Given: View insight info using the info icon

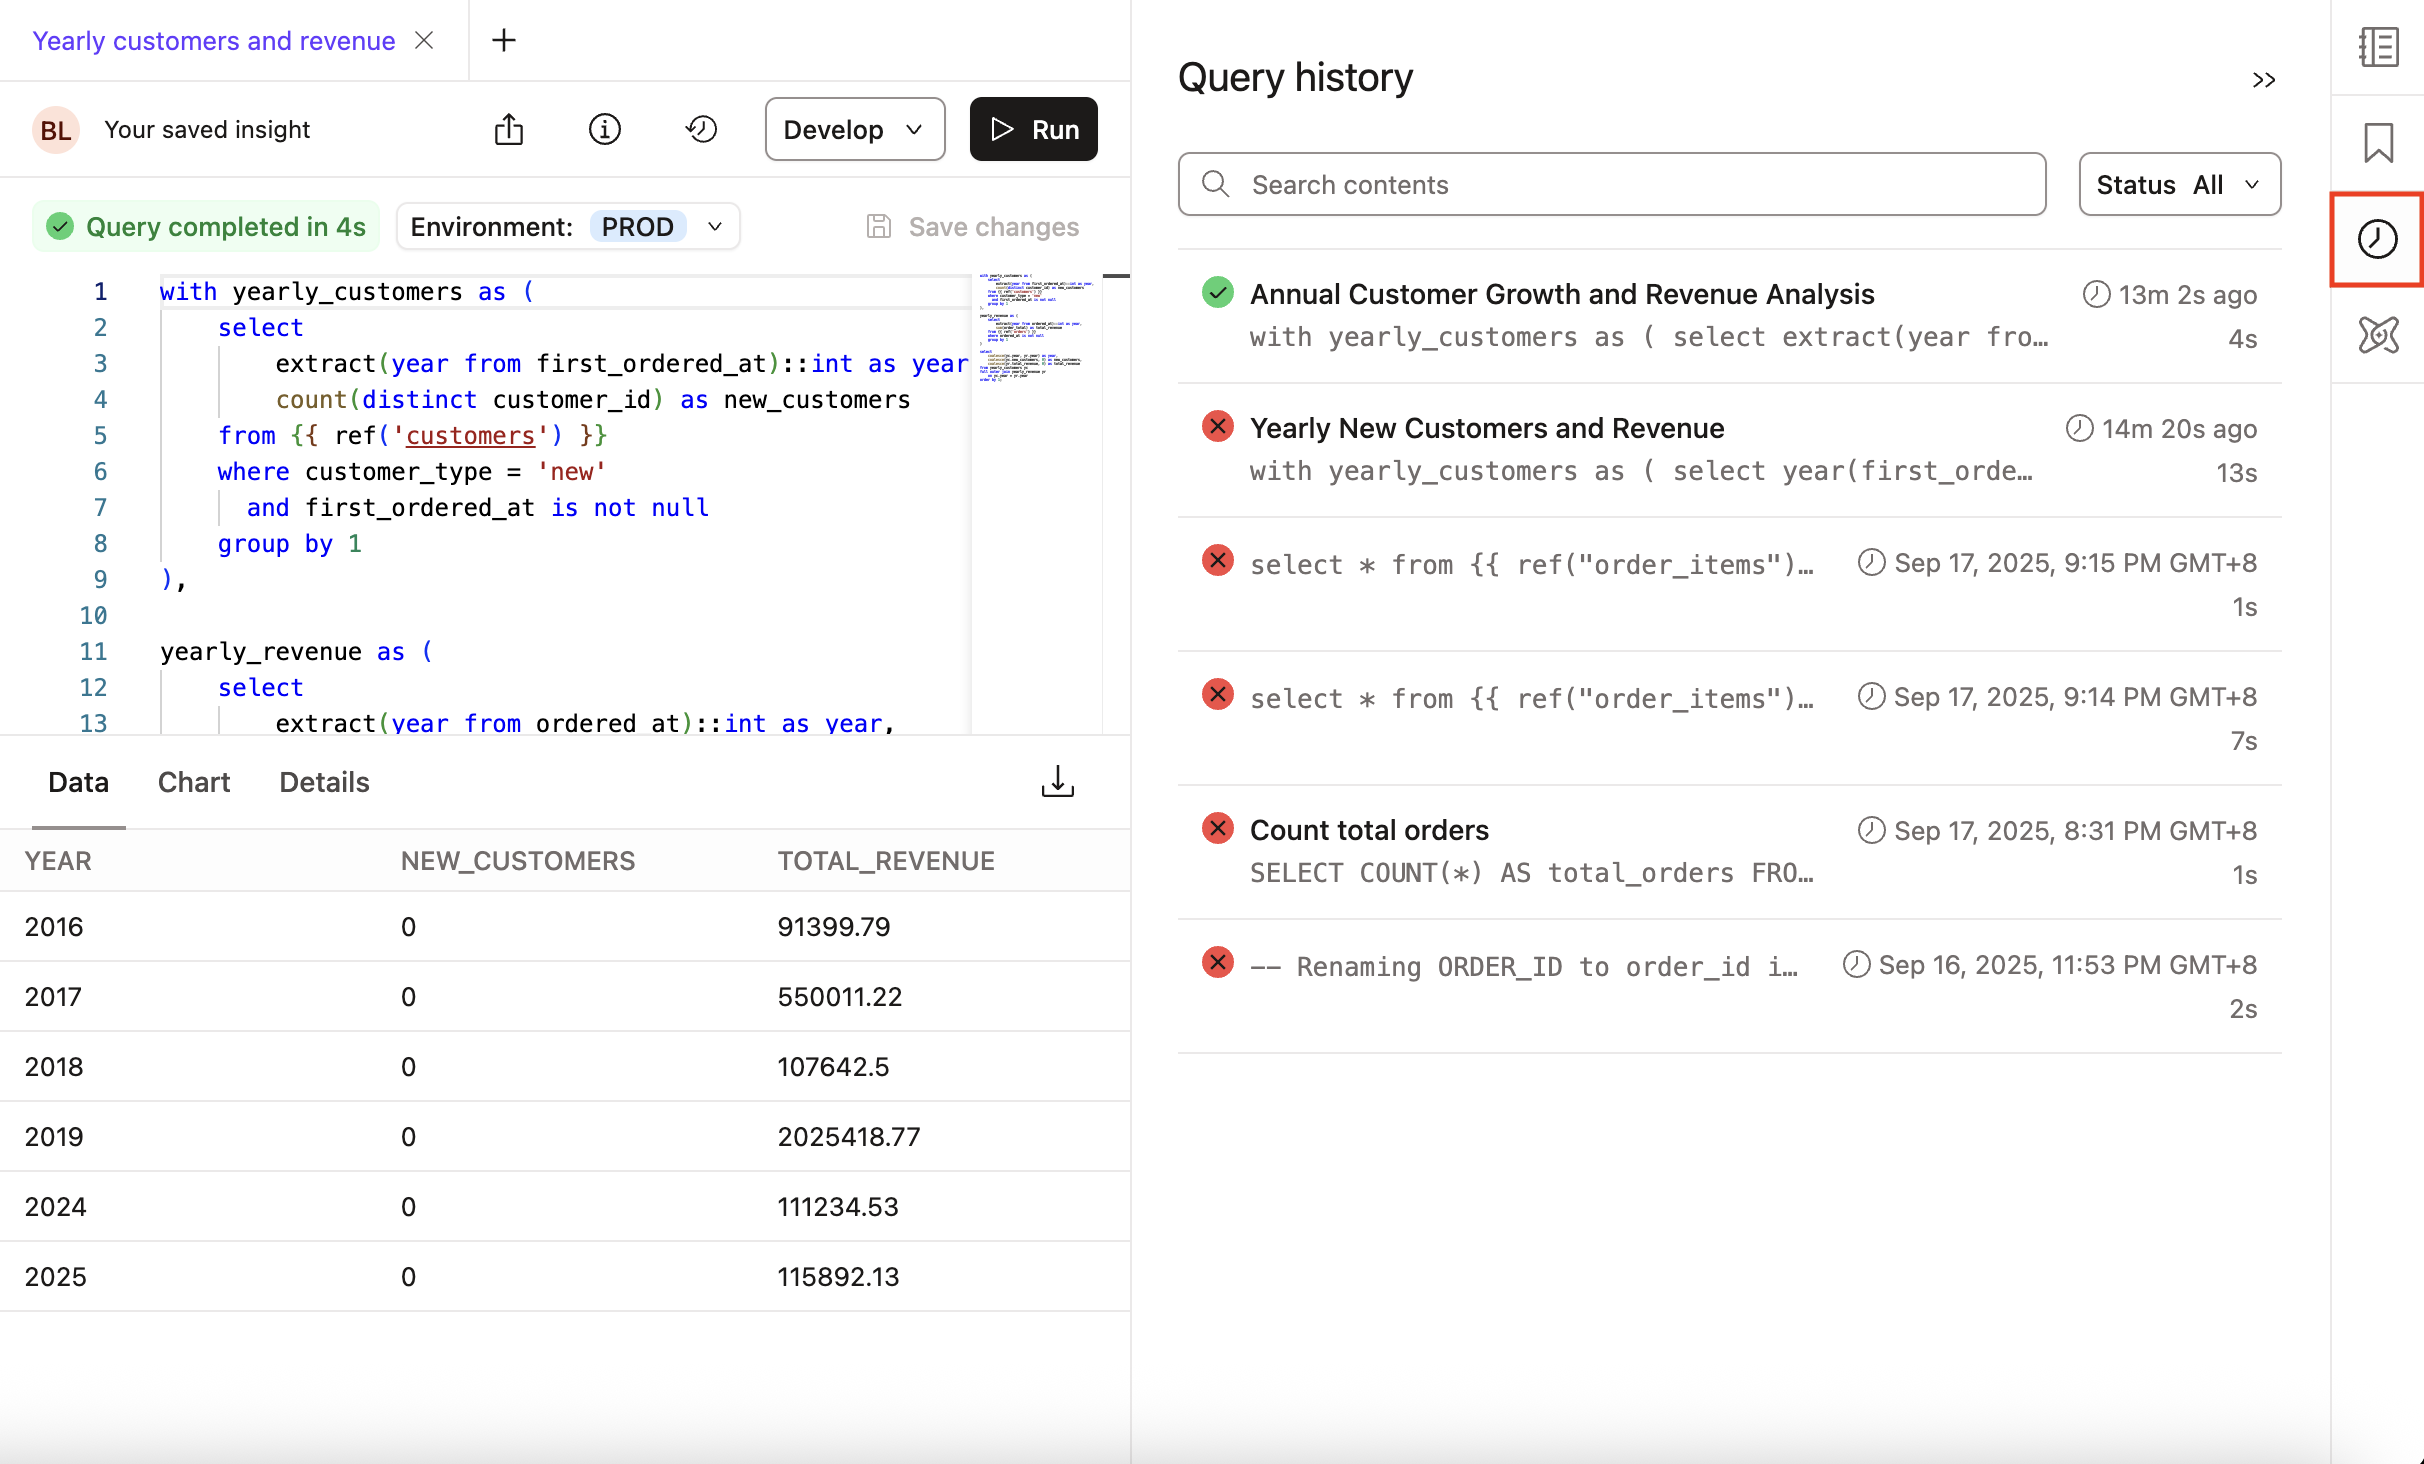Looking at the screenshot, I should pyautogui.click(x=605, y=129).
